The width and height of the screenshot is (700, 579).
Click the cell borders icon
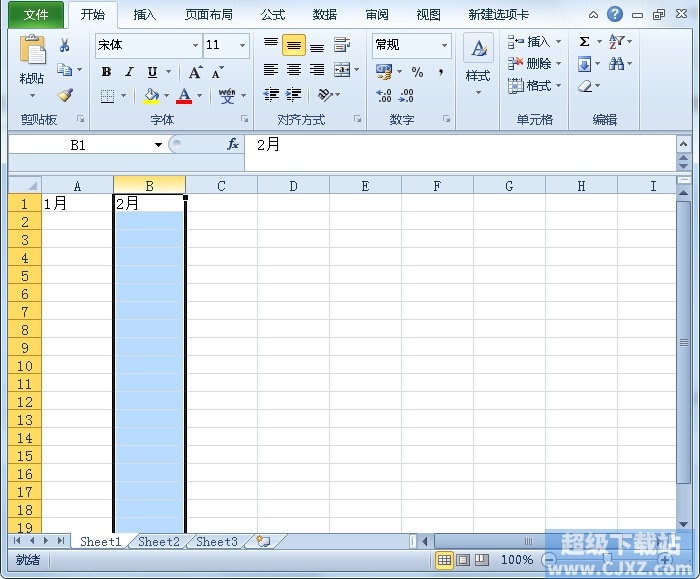coord(107,96)
